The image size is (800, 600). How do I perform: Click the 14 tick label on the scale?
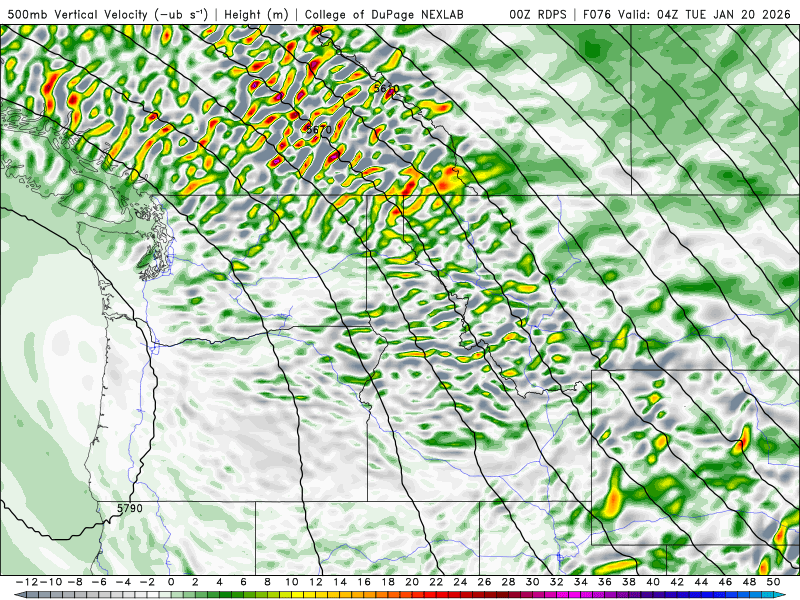[x=340, y=582]
